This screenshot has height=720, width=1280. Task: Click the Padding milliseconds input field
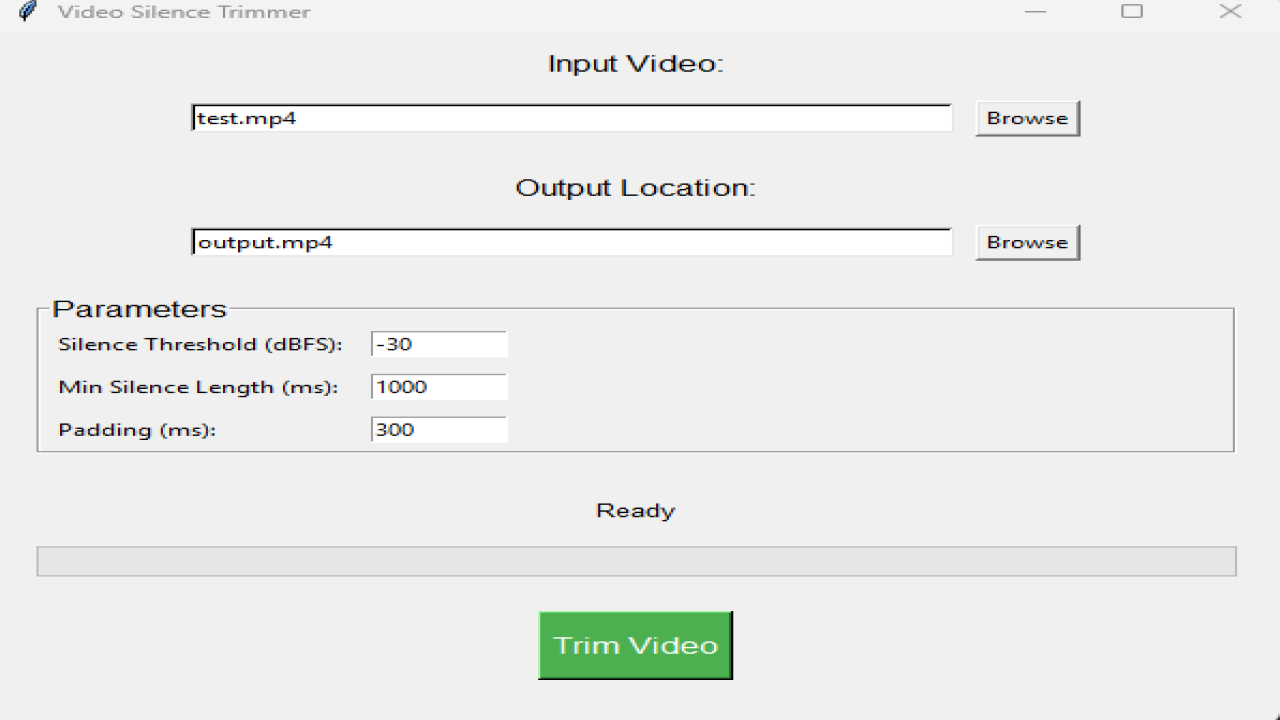pyautogui.click(x=438, y=429)
